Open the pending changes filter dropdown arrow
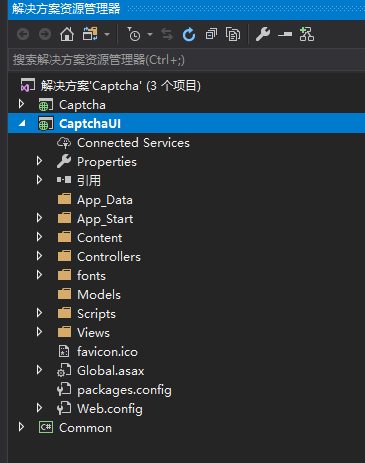Image resolution: width=365 pixels, height=463 pixels. tap(150, 34)
